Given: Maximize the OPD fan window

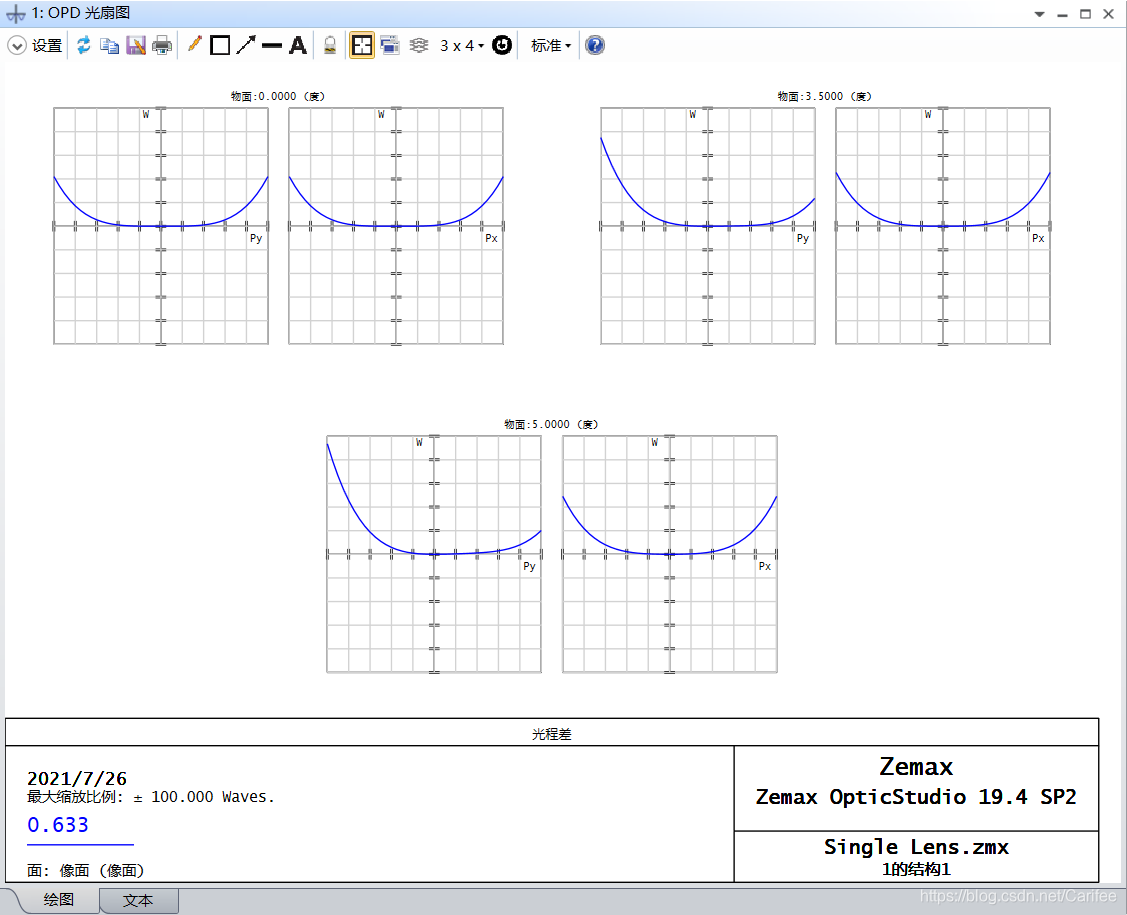Looking at the screenshot, I should (x=1085, y=14).
